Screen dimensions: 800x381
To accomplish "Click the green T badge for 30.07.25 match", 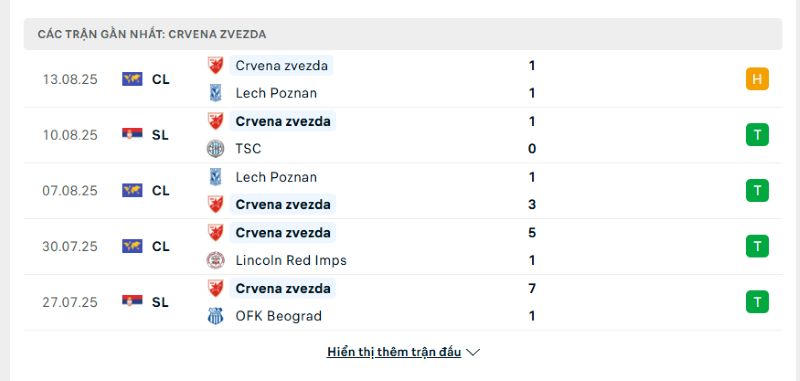I will pos(757,246).
